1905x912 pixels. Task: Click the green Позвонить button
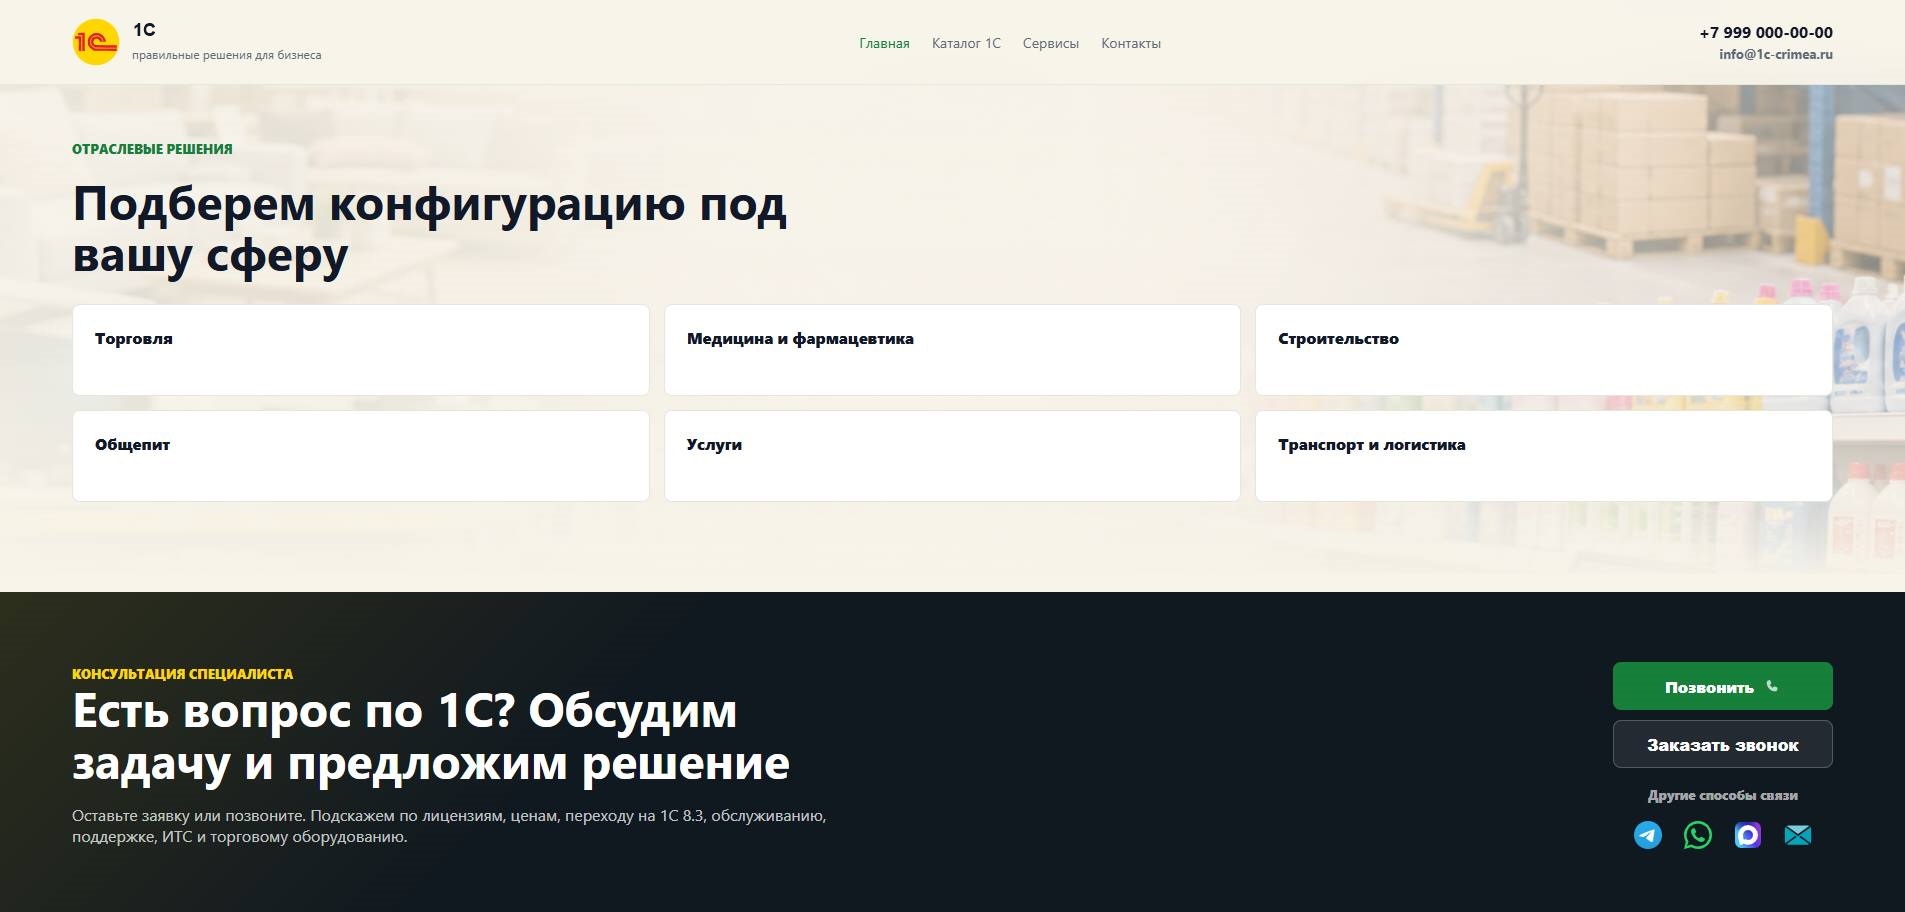click(1722, 686)
